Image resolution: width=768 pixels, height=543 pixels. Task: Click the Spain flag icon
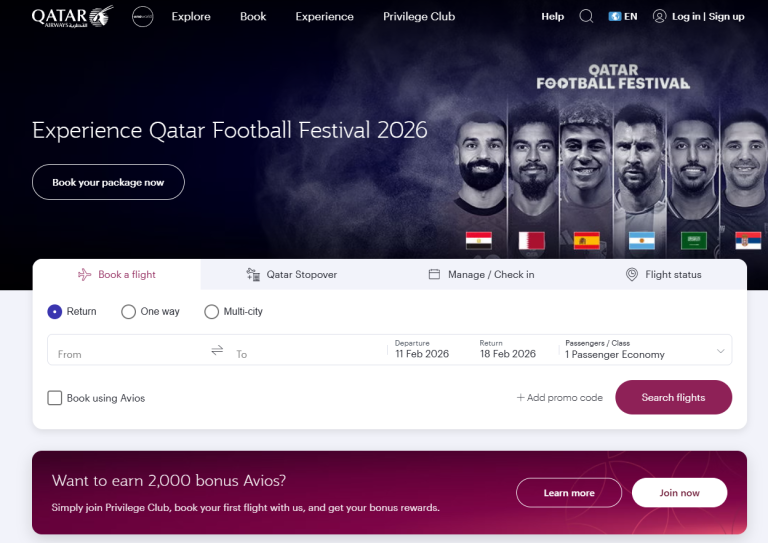click(587, 241)
